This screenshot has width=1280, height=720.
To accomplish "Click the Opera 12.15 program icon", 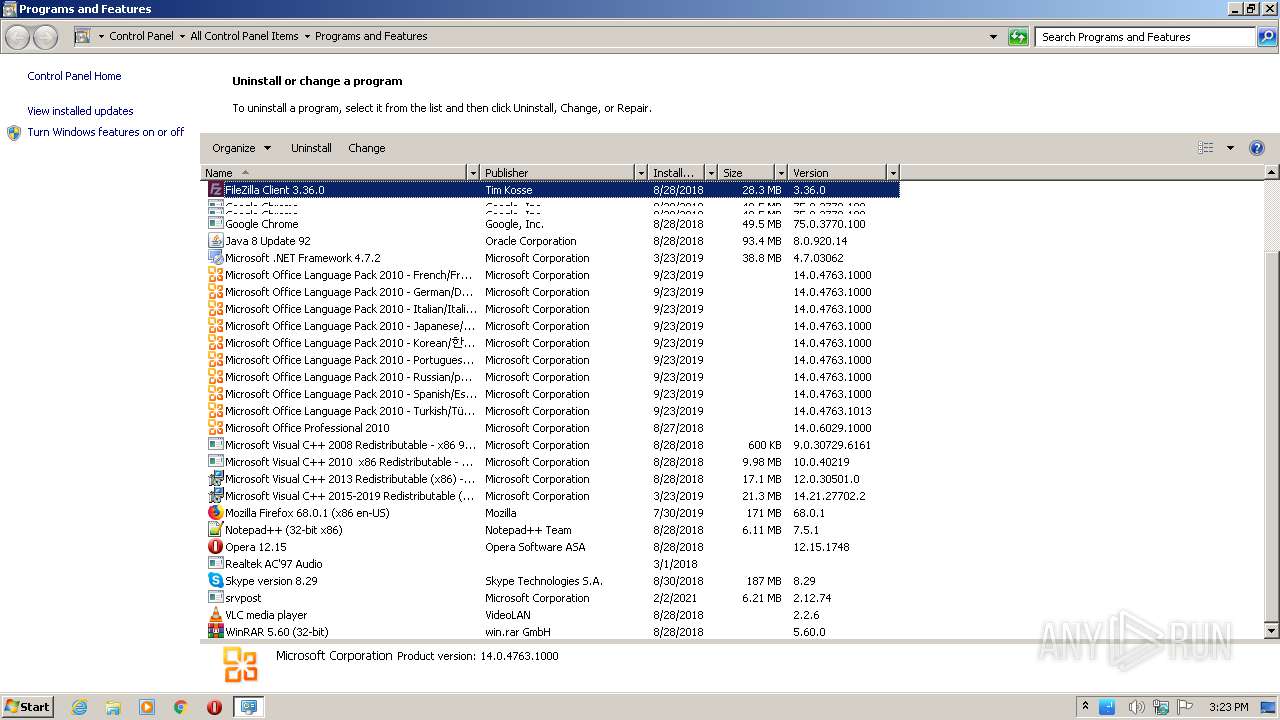I will coord(215,547).
